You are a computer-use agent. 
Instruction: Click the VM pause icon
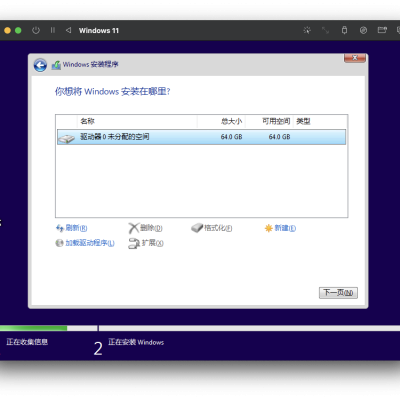tap(53, 30)
